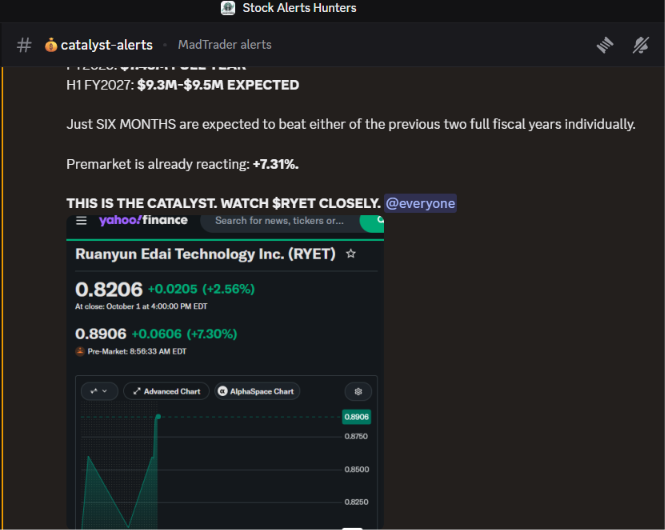The image size is (665, 530).
Task: Focus the Search for news, tickers field
Action: [x=279, y=221]
